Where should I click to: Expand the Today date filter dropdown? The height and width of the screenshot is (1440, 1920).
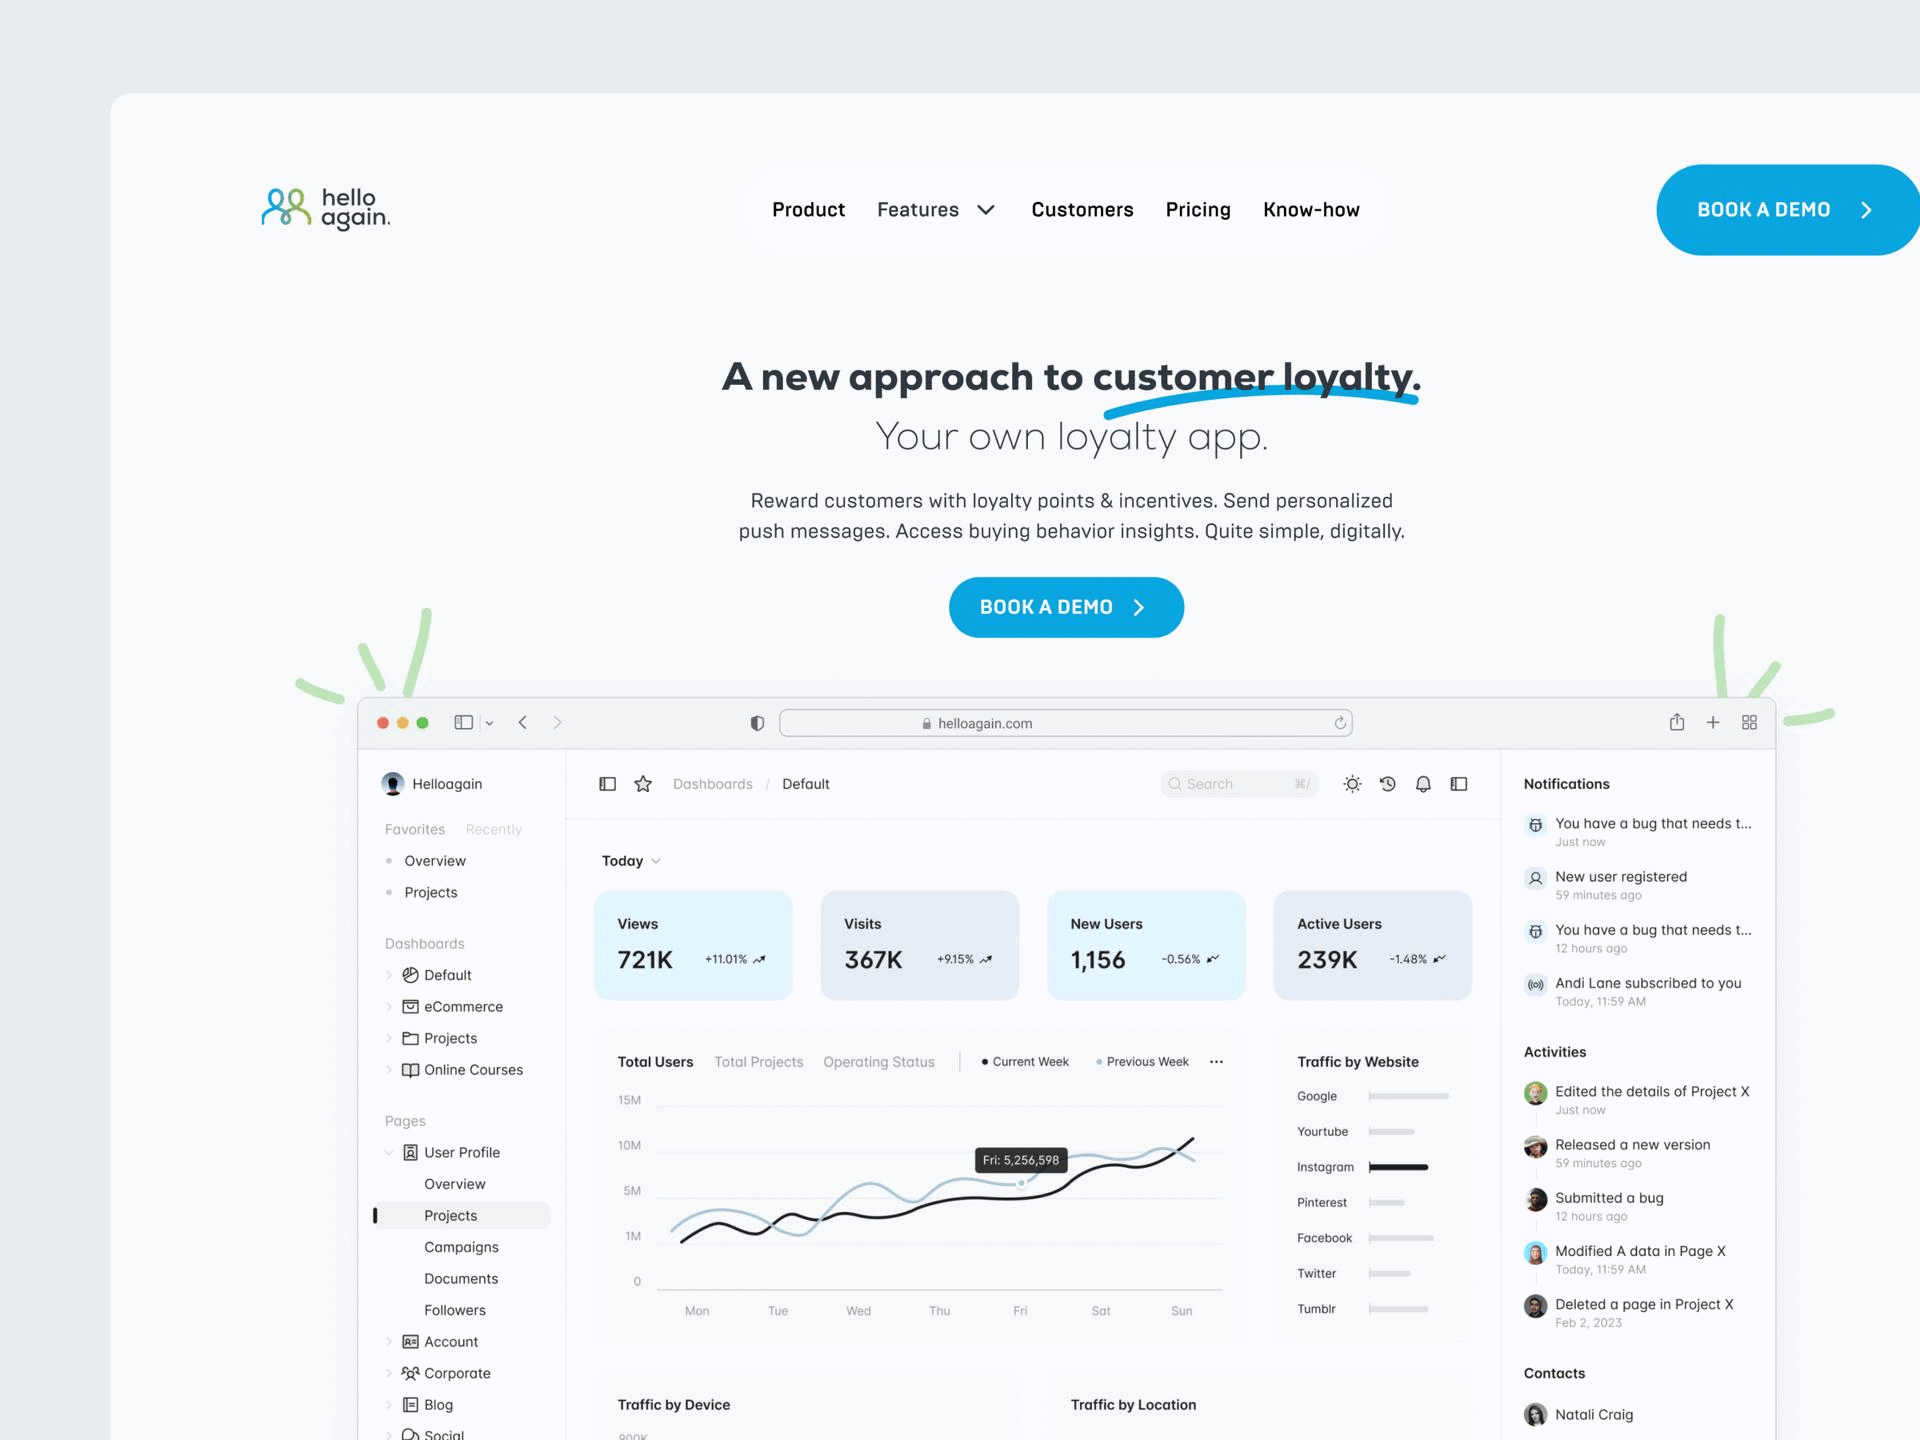(632, 861)
